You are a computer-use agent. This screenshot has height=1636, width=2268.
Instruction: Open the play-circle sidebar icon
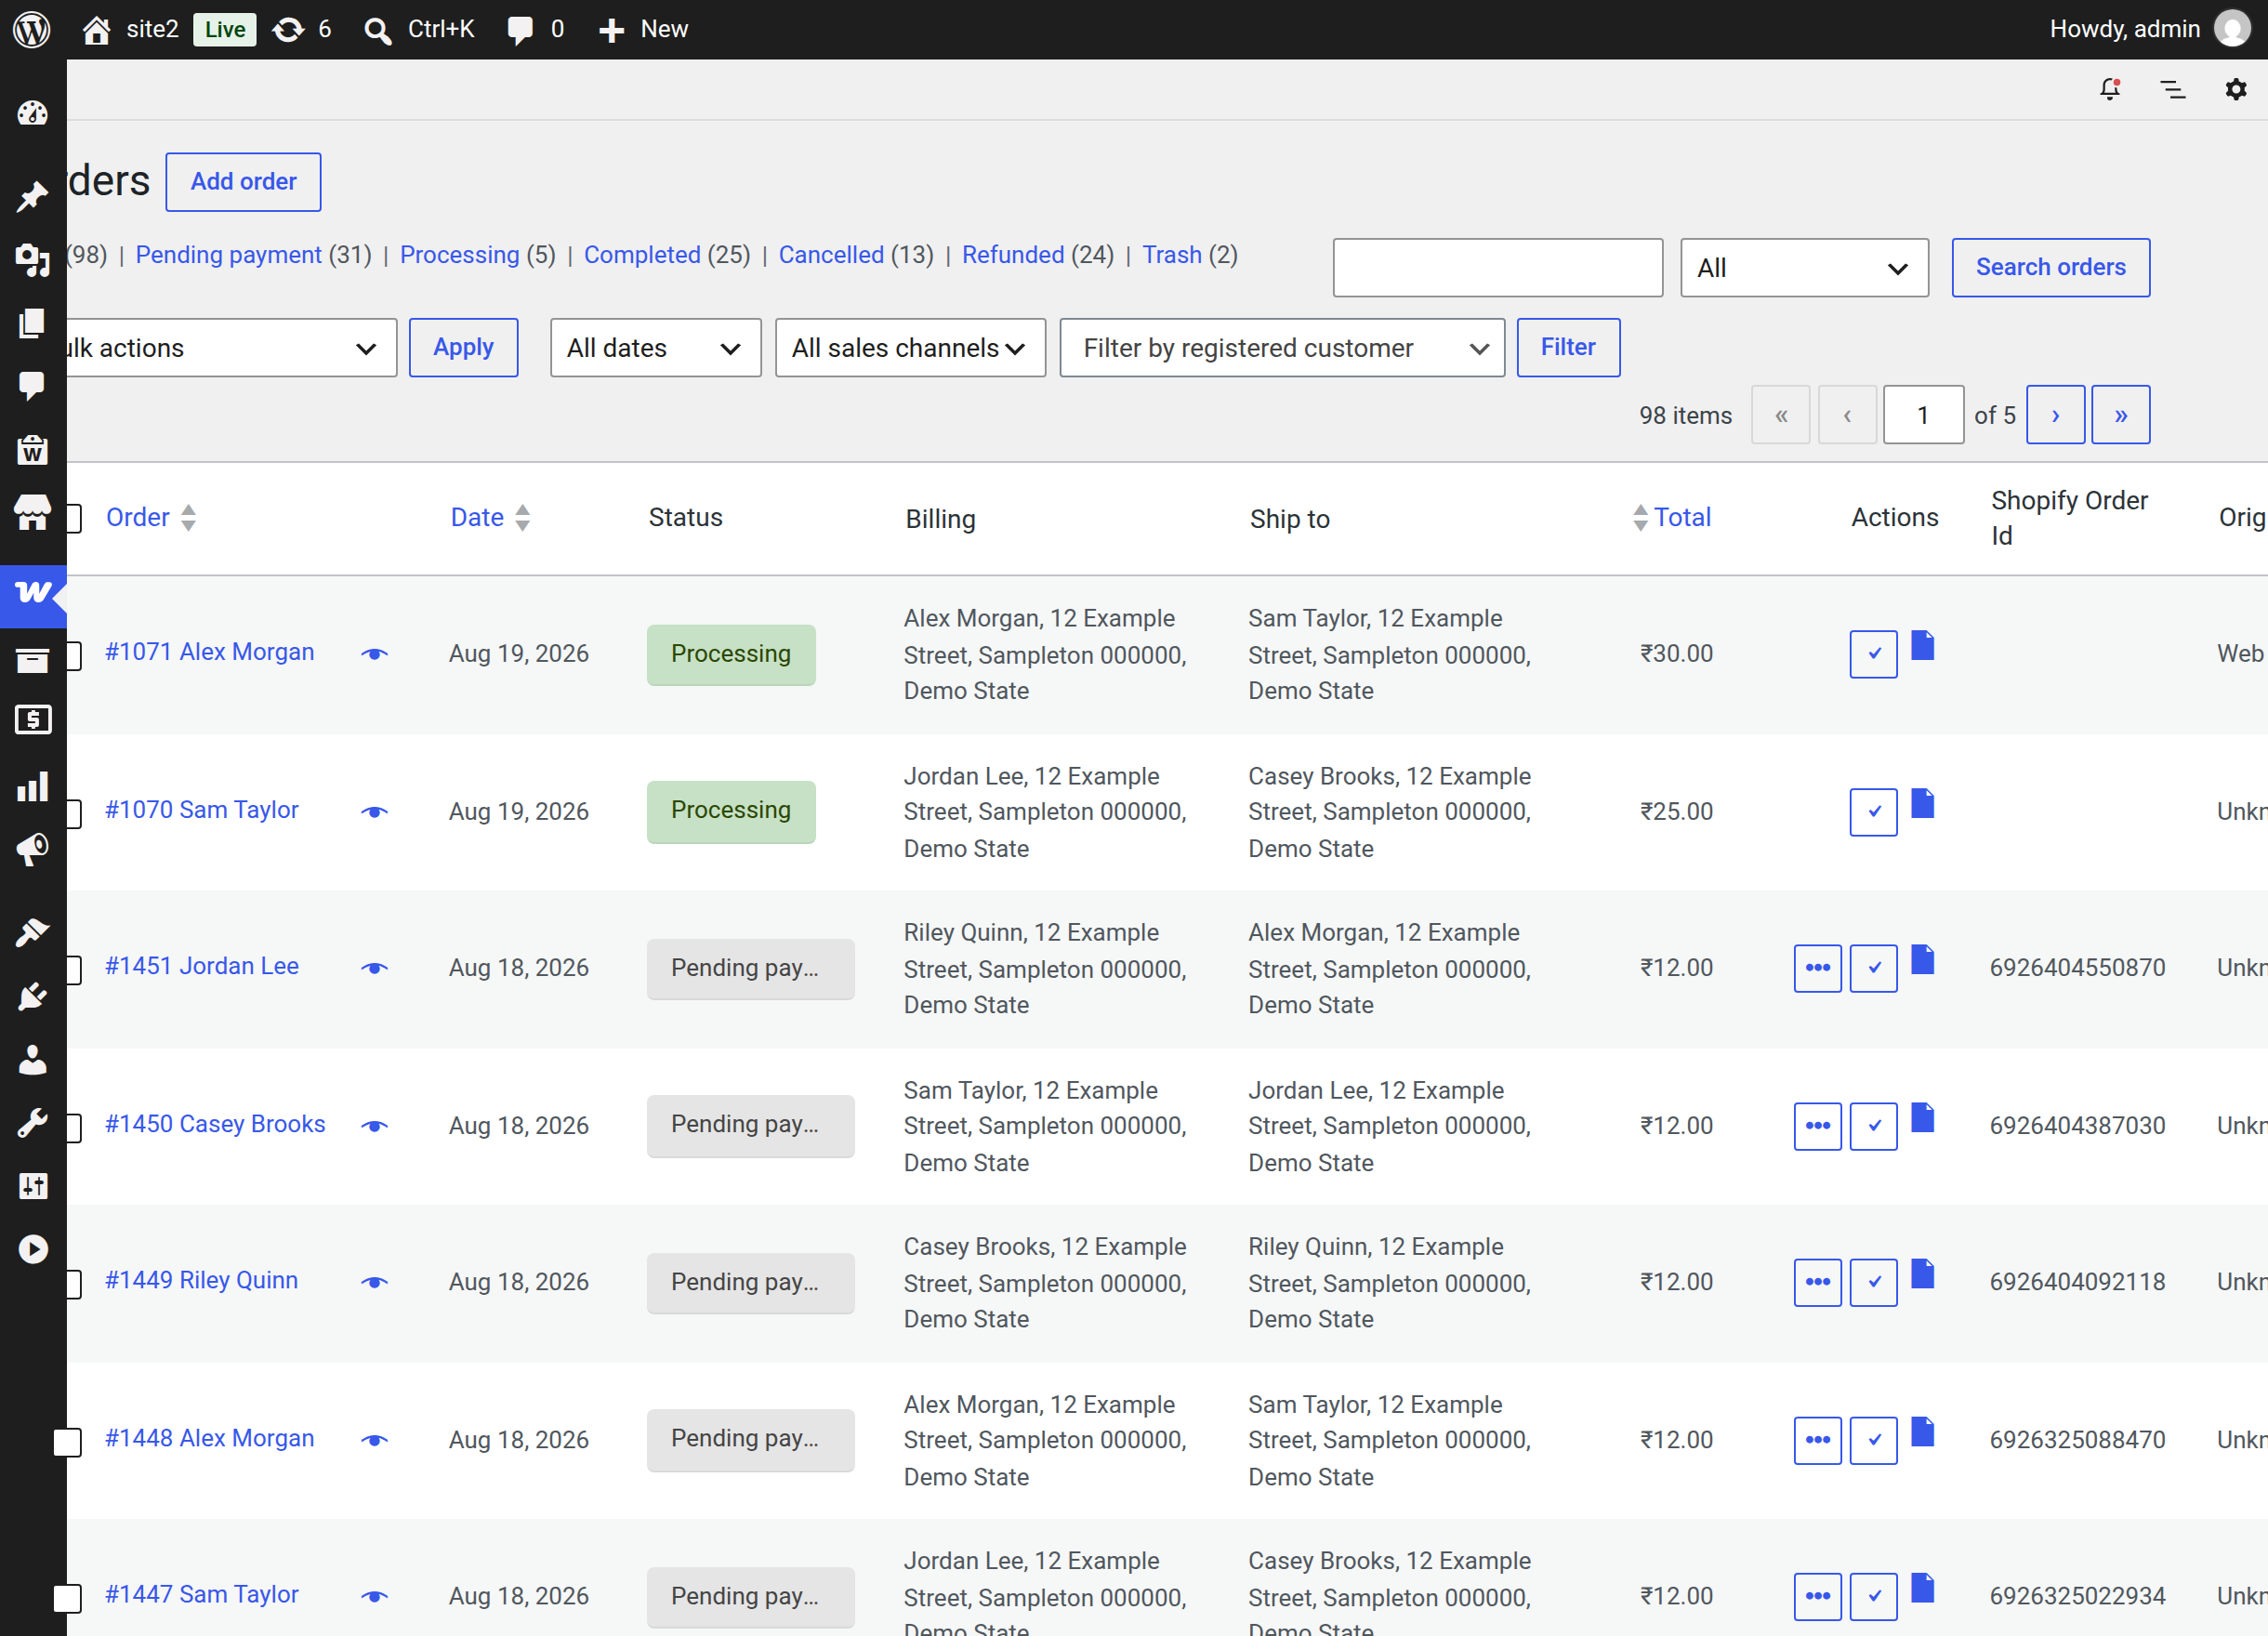coord(33,1249)
